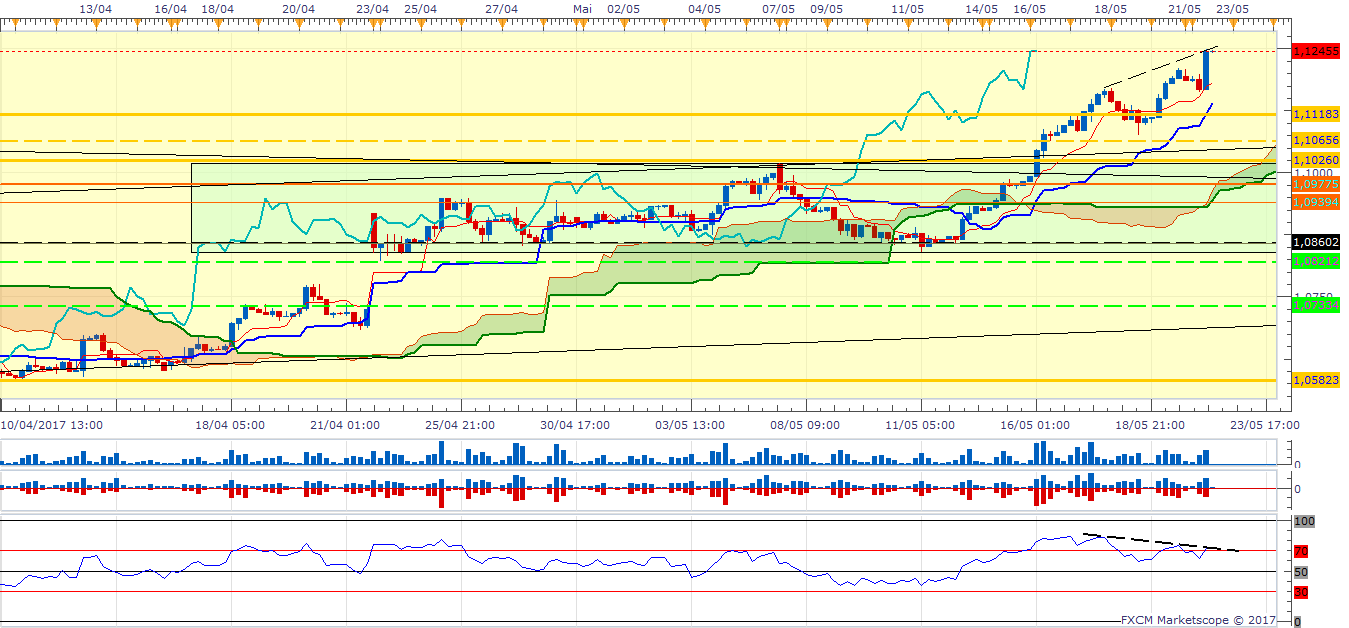Select the 1,11183 yellow price level label
The width and height of the screenshot is (1349, 628).
pos(1316,115)
